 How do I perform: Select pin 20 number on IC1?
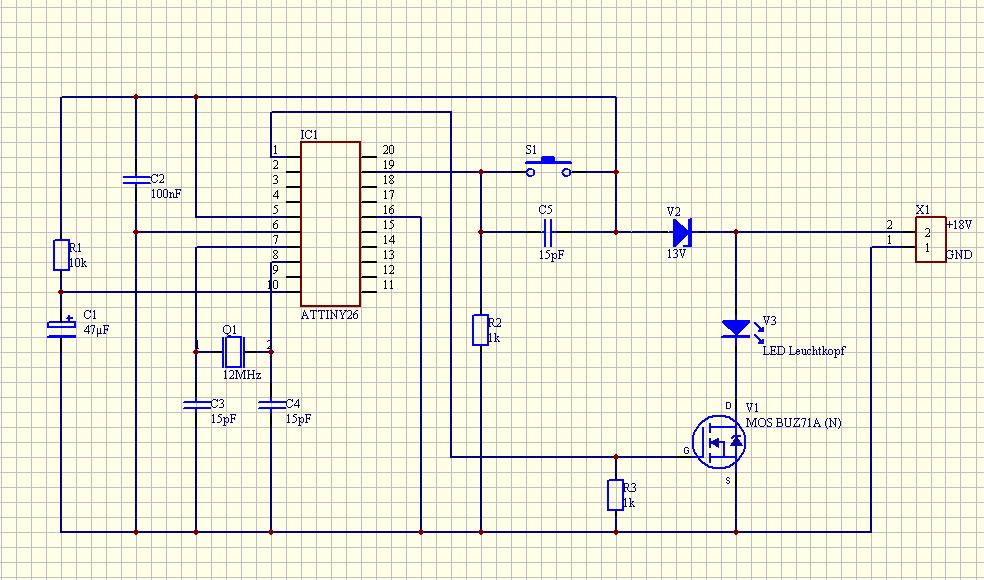tap(388, 149)
